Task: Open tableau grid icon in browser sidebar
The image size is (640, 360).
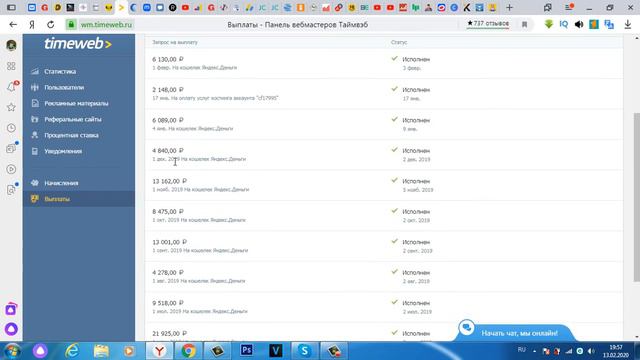Action: pyautogui.click(x=11, y=66)
